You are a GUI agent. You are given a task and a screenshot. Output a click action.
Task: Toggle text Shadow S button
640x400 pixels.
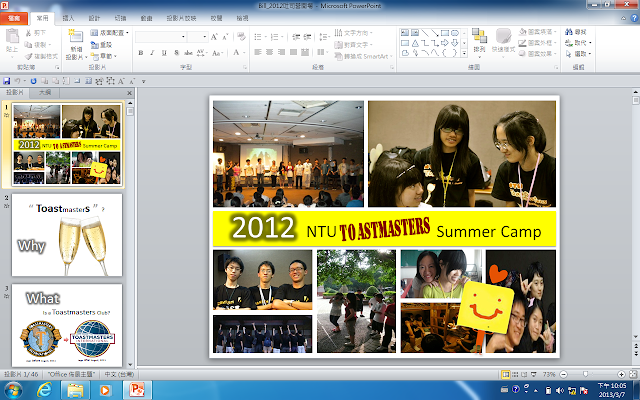pyautogui.click(x=176, y=53)
